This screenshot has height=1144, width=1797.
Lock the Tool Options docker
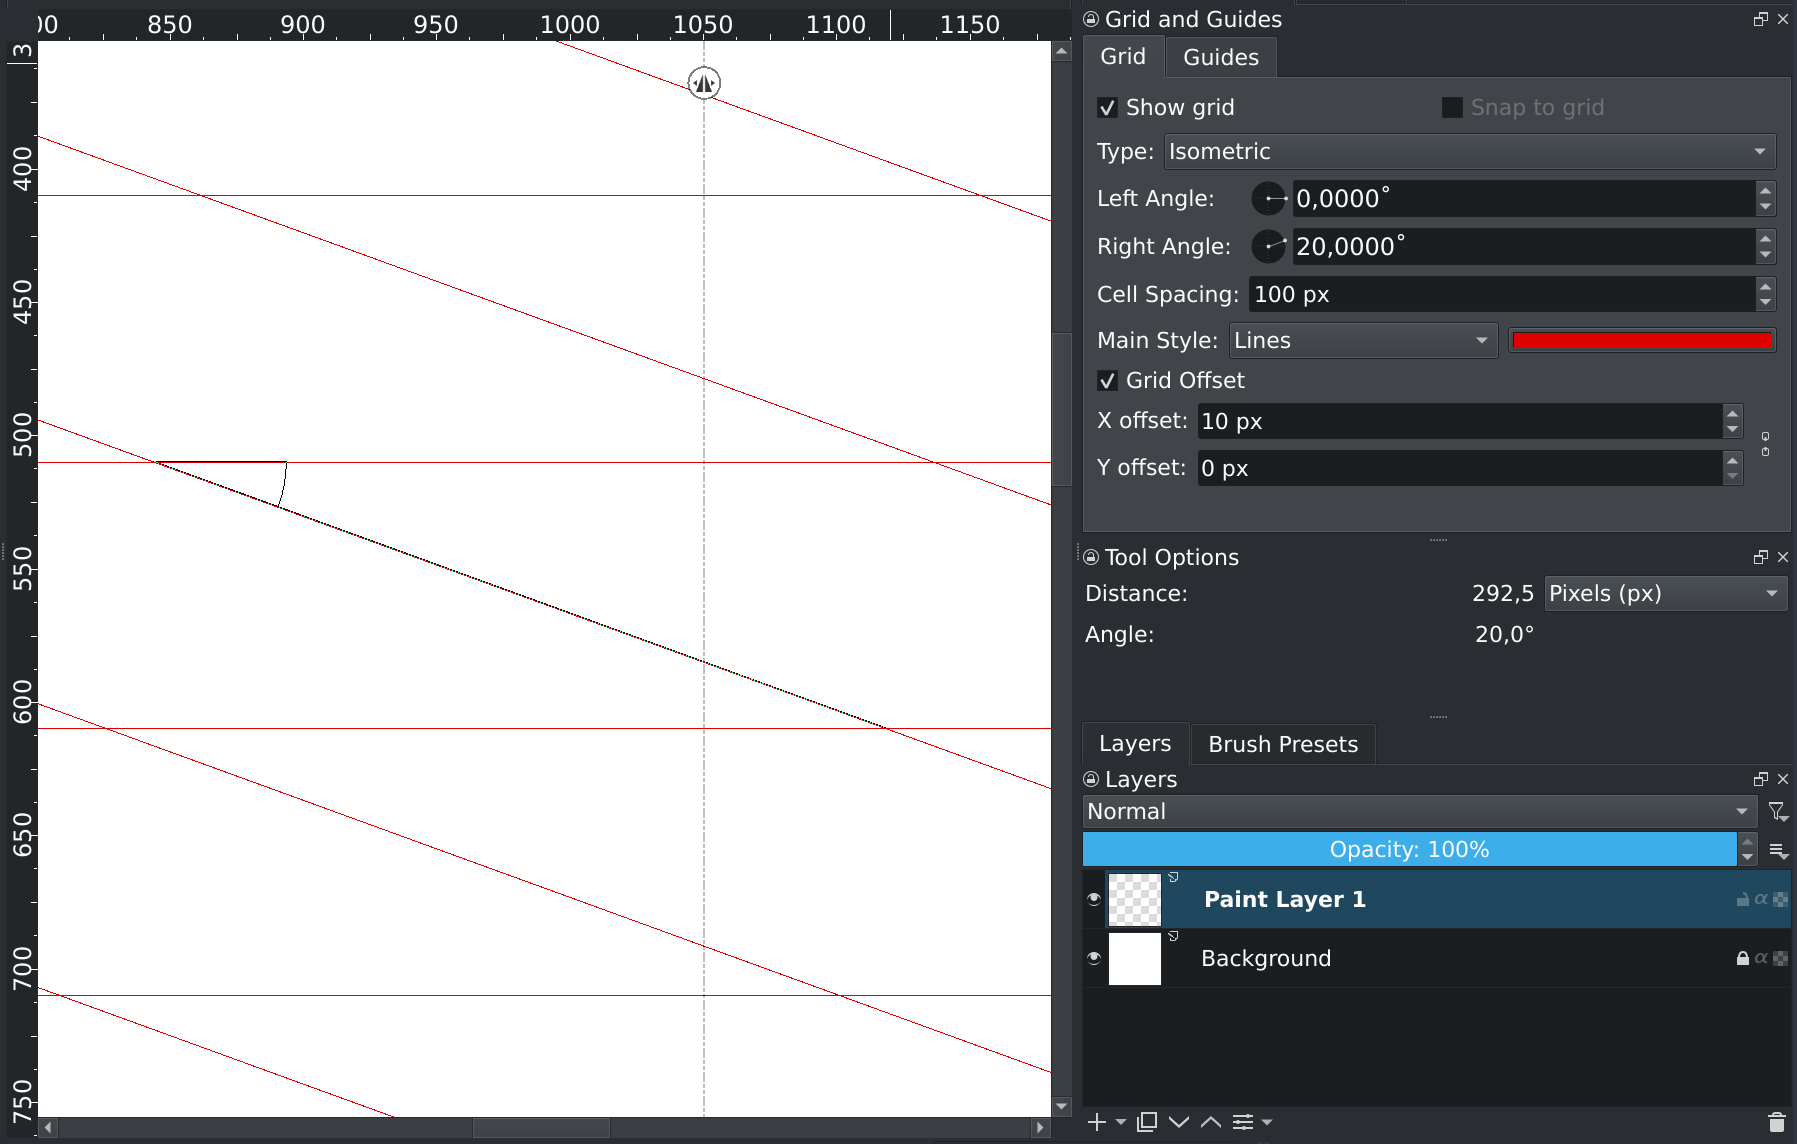click(1091, 557)
